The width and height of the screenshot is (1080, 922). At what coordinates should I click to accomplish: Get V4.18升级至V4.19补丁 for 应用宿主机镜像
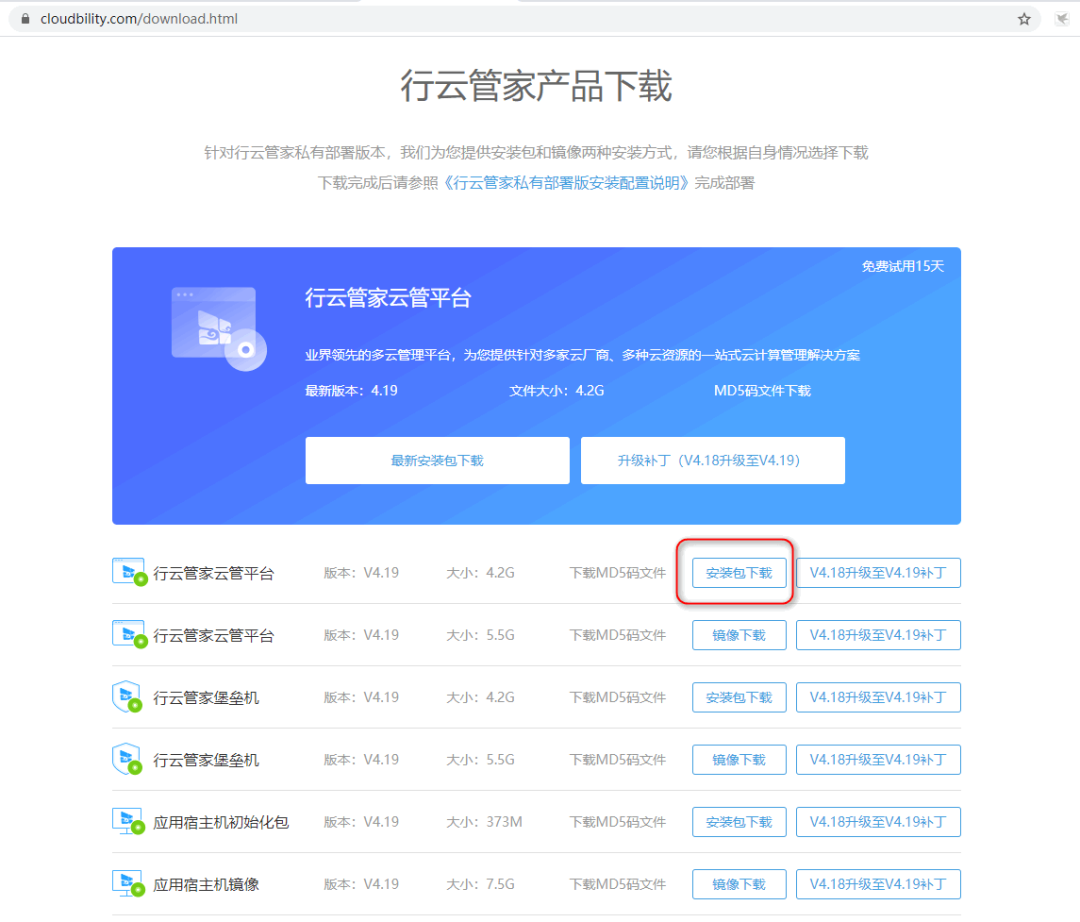[878, 884]
